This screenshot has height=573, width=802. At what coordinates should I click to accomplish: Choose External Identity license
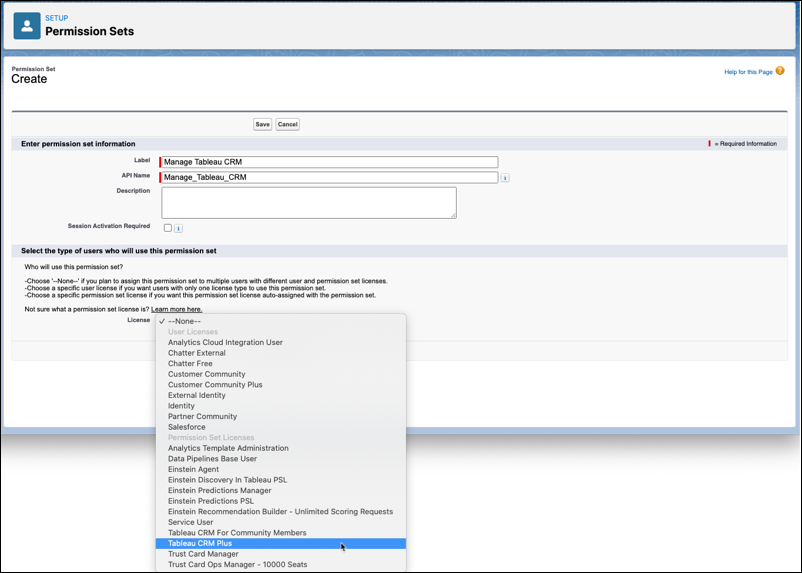click(x=281, y=395)
